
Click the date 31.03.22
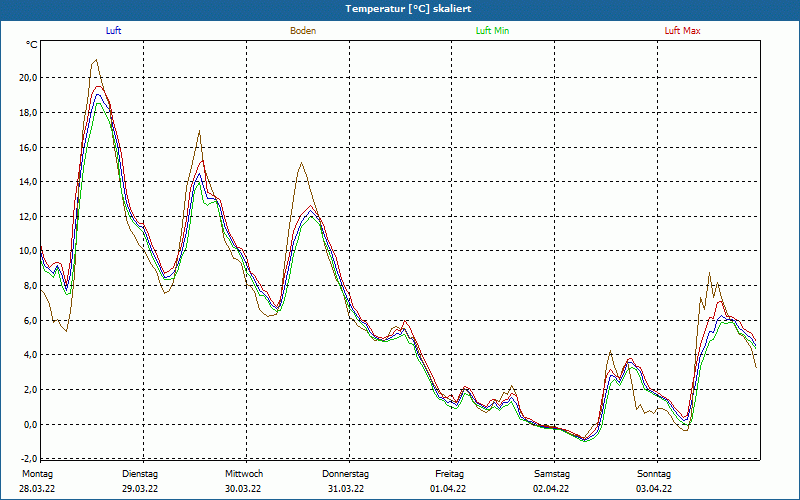coord(346,489)
